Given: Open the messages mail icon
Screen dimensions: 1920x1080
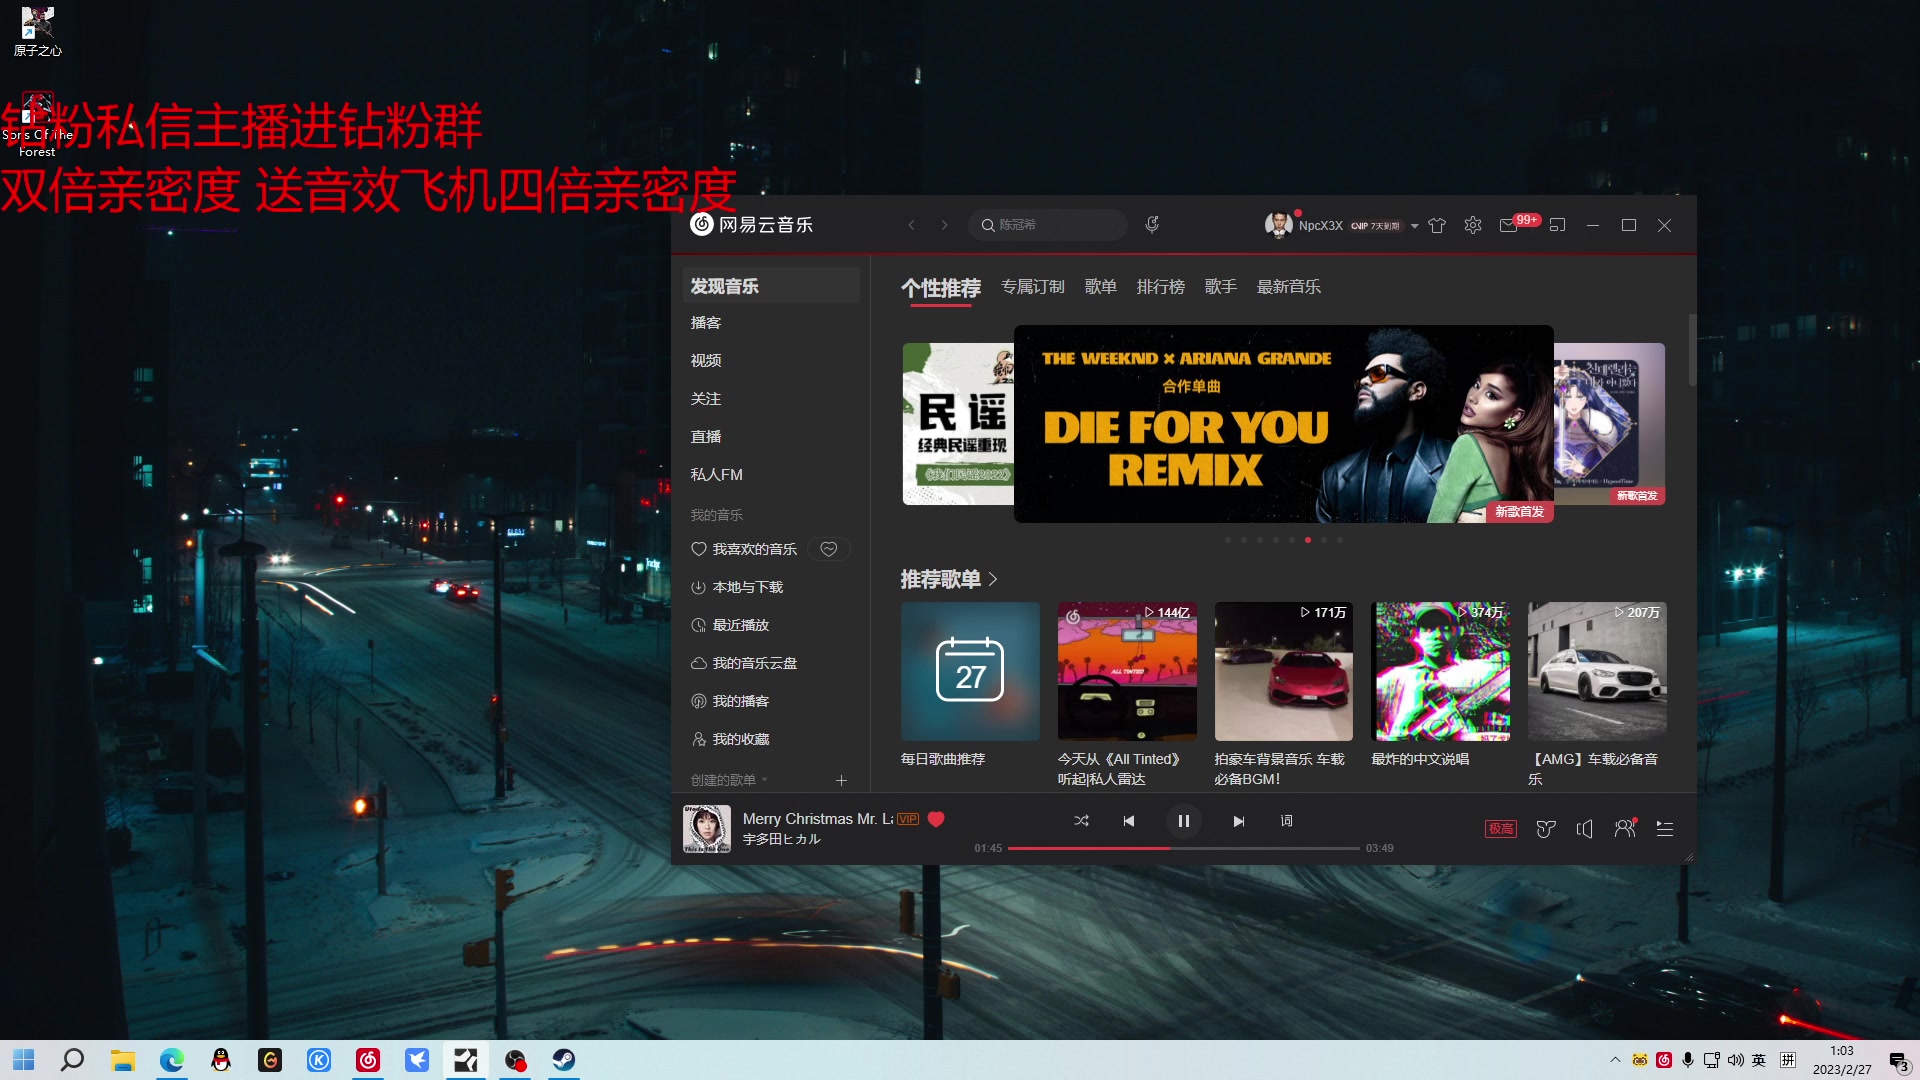Looking at the screenshot, I should [1509, 226].
